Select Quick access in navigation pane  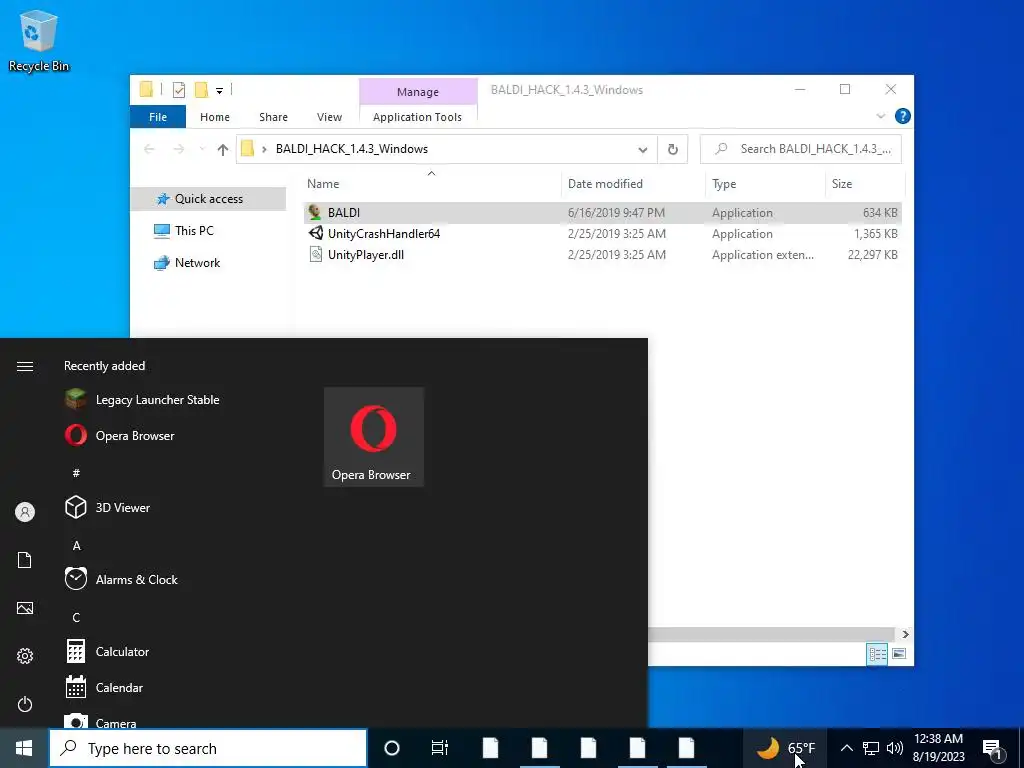(208, 199)
